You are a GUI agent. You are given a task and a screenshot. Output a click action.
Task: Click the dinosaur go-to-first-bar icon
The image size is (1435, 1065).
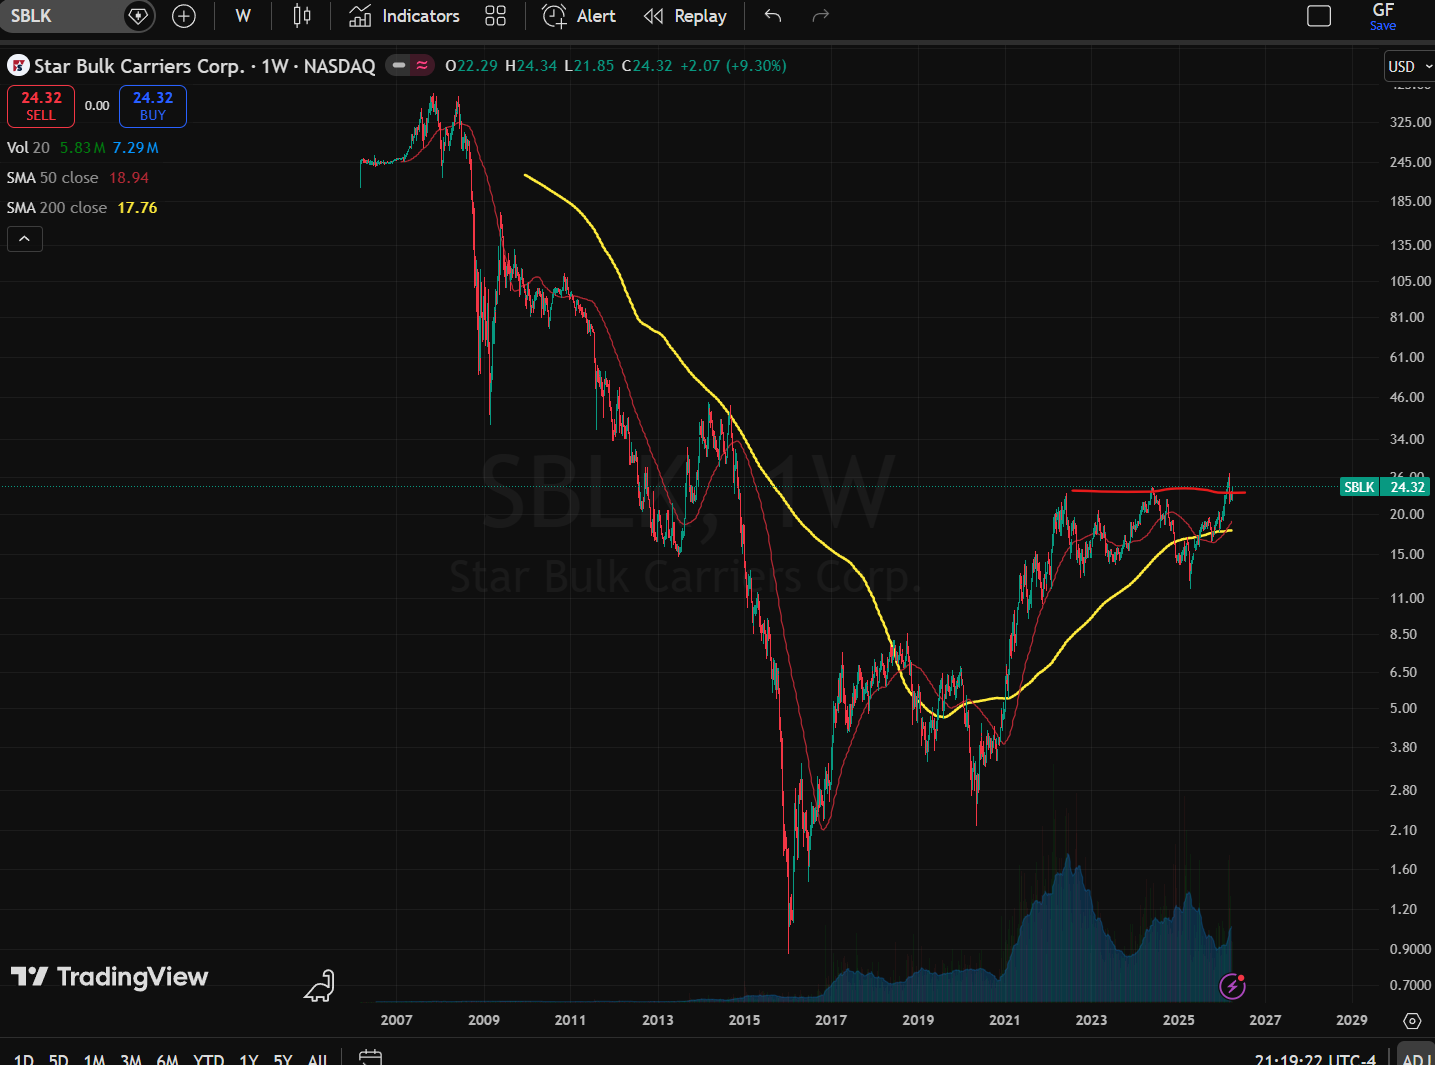tap(319, 986)
